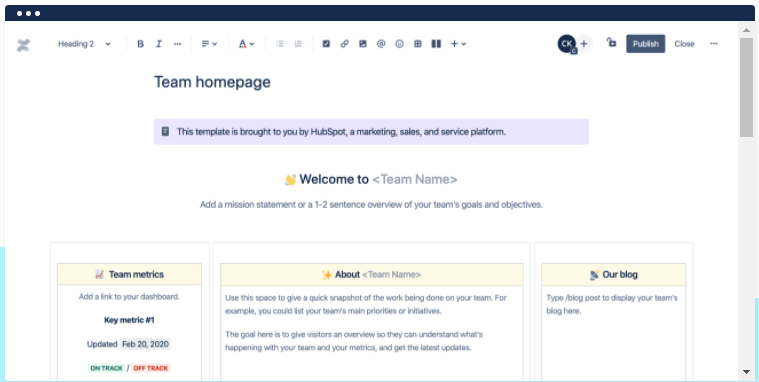
Task: Click the 'Type /blog post' text
Action: point(612,305)
